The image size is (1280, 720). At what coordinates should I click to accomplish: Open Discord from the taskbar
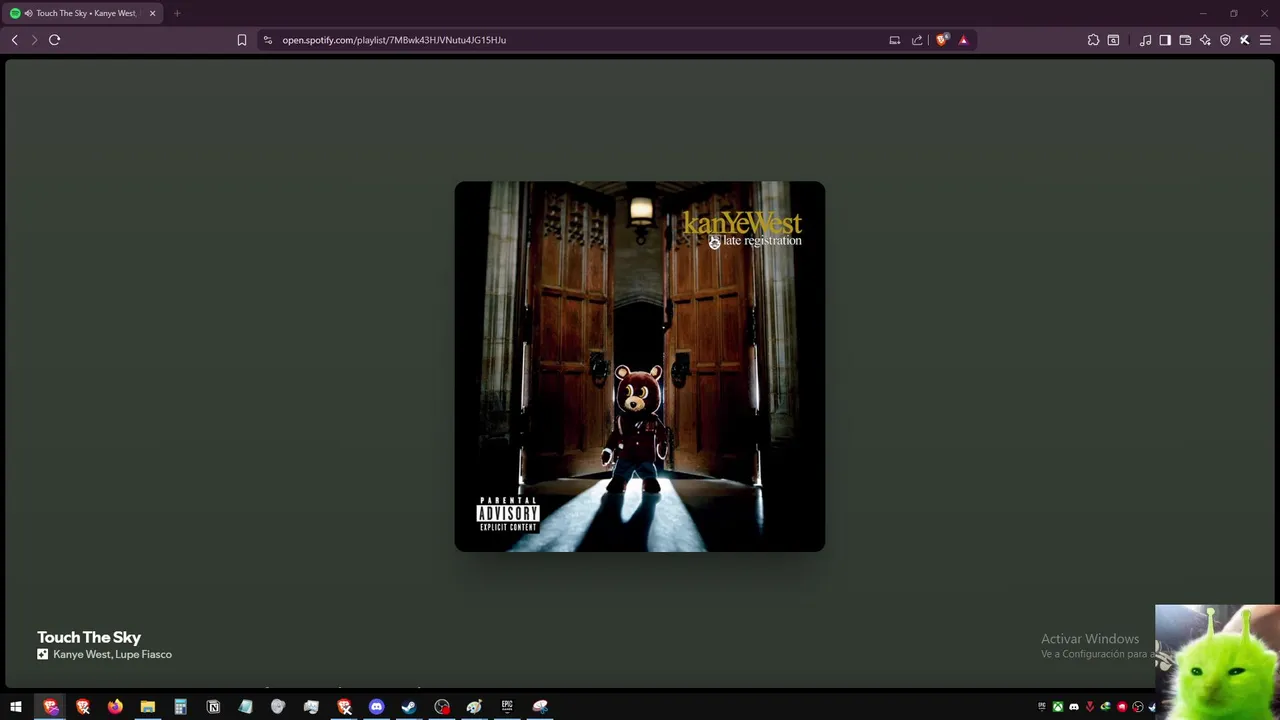pos(376,707)
